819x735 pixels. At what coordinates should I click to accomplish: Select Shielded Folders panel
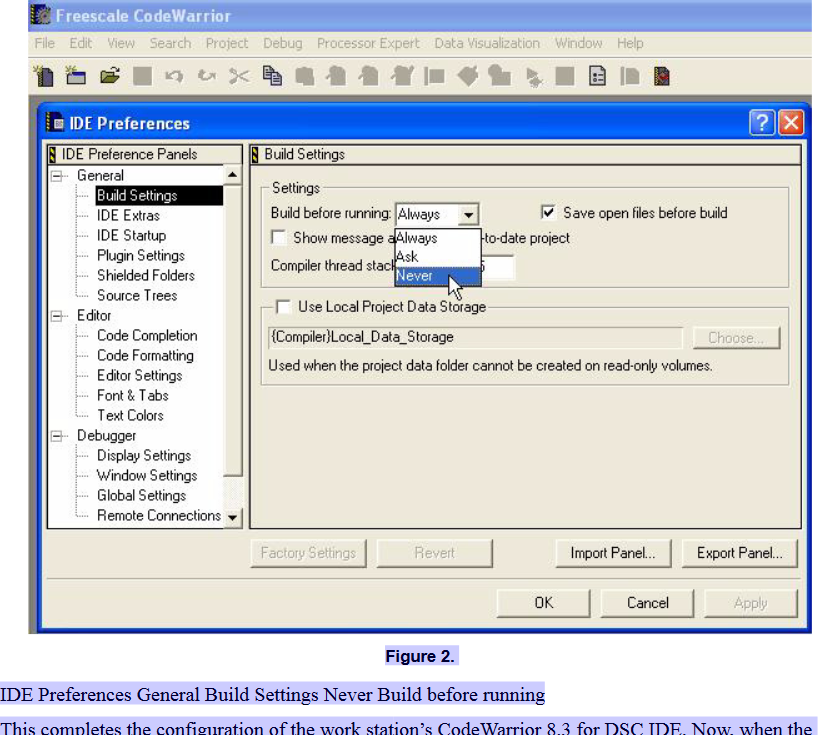[x=145, y=275]
